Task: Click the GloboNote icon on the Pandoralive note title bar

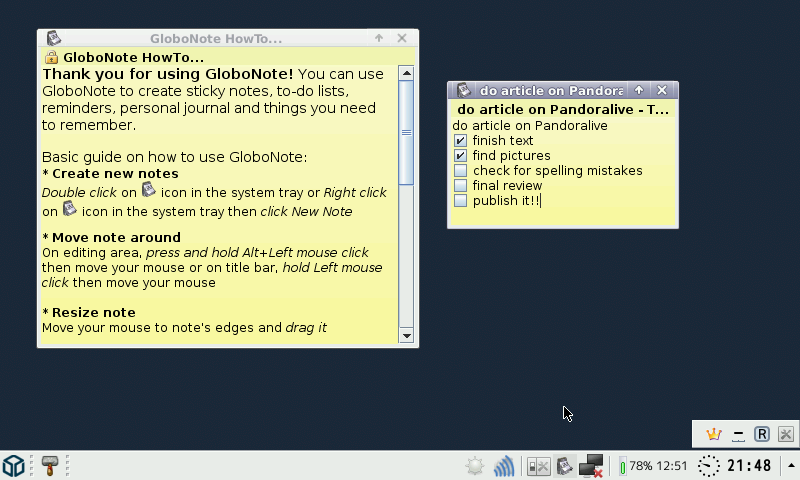Action: point(464,90)
